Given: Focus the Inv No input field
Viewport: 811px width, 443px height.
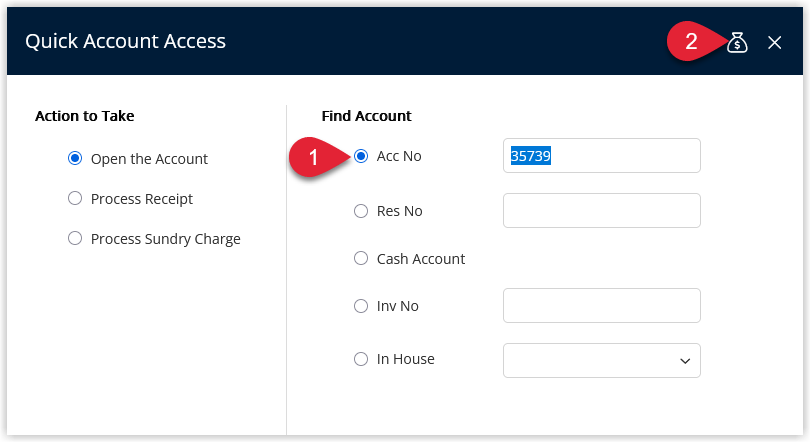Looking at the screenshot, I should tap(602, 305).
